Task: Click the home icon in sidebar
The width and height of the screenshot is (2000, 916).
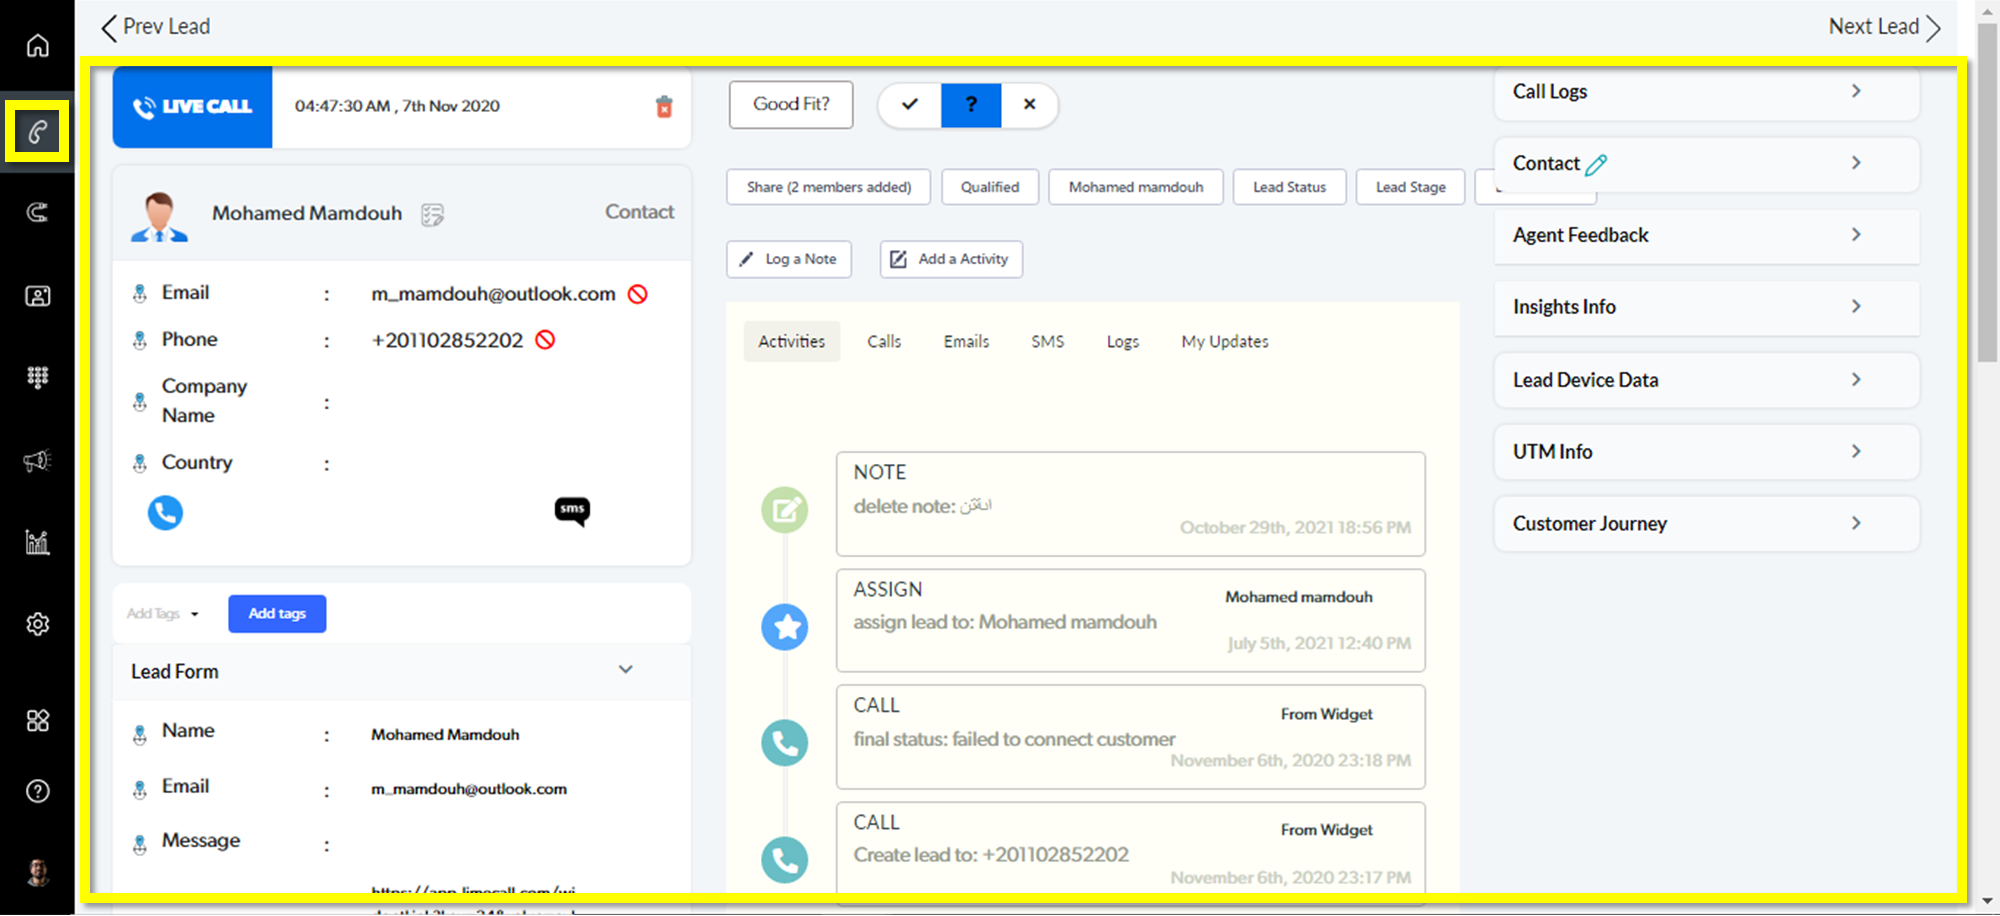Action: click(x=37, y=46)
